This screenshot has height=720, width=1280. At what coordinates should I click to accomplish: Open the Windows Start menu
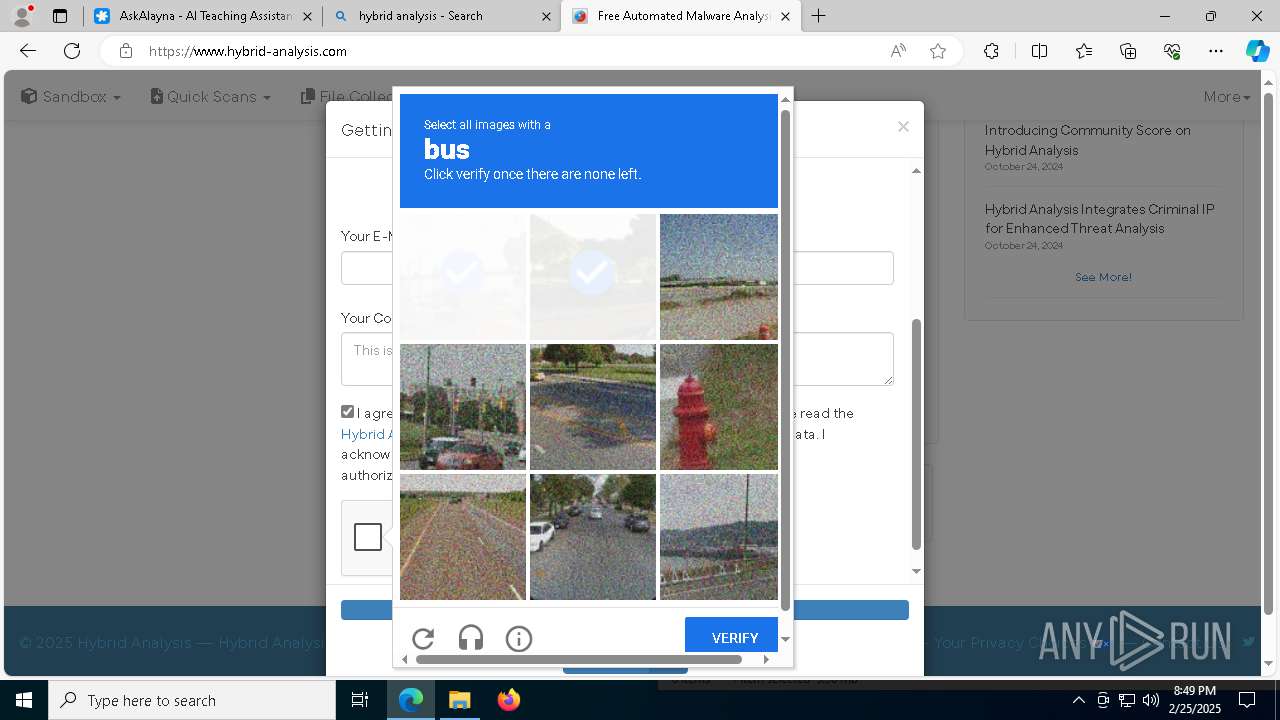tap(24, 700)
